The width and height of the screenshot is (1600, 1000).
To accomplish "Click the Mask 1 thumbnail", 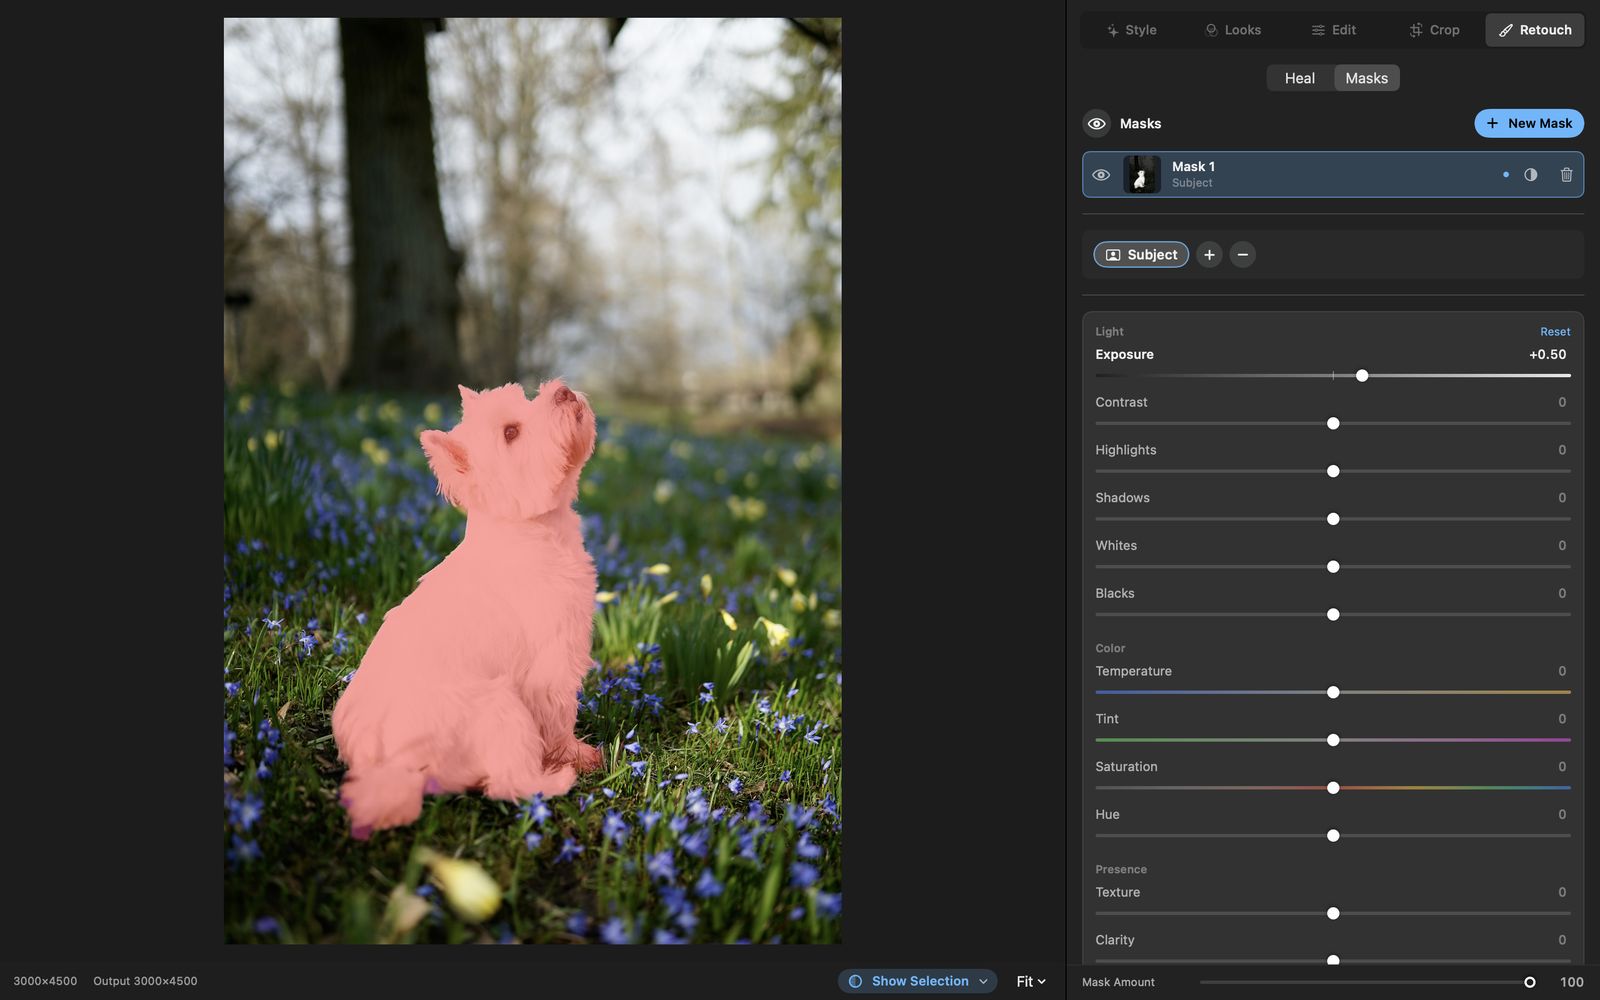I will click(1141, 175).
